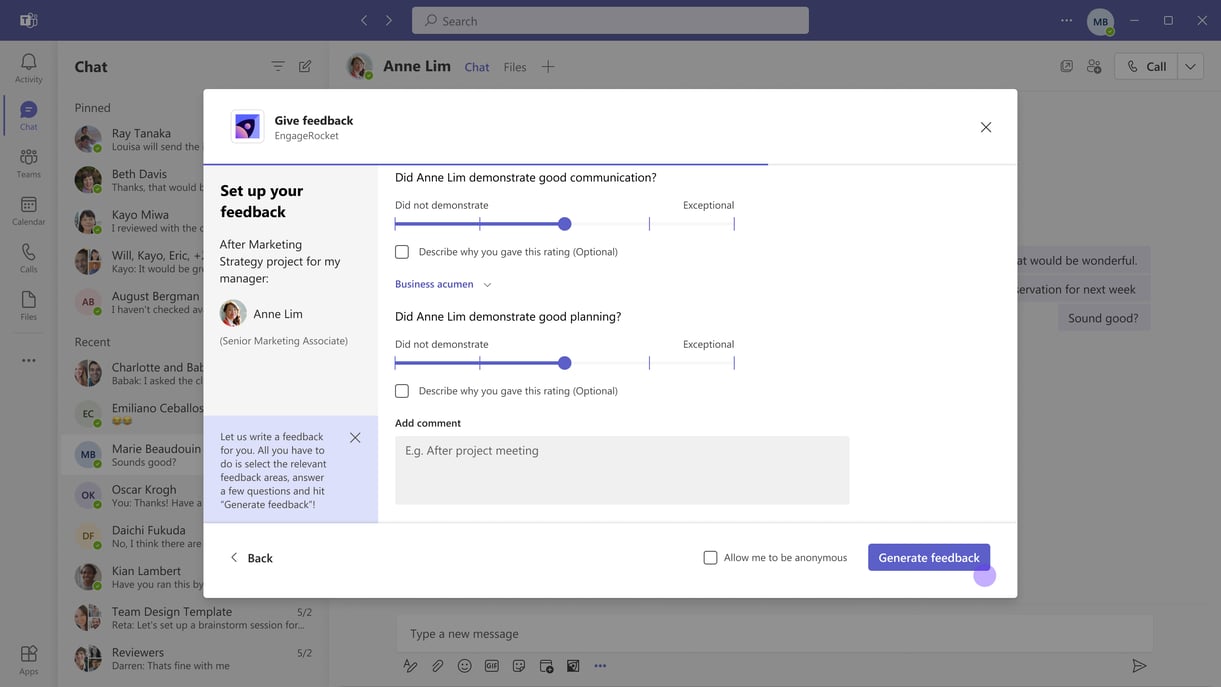Start a new chat with compose icon

pyautogui.click(x=305, y=67)
